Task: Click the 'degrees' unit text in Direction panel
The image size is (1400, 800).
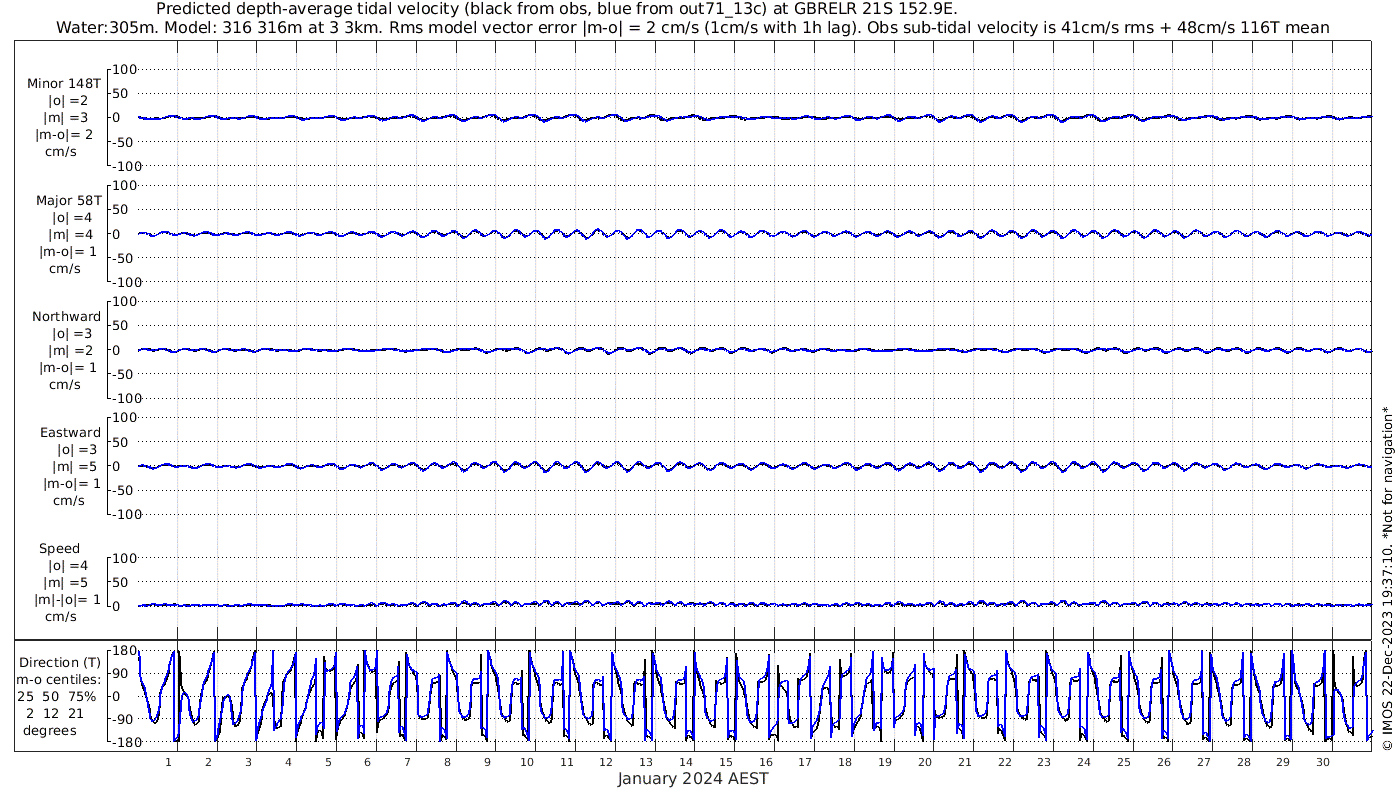Action: [50, 730]
